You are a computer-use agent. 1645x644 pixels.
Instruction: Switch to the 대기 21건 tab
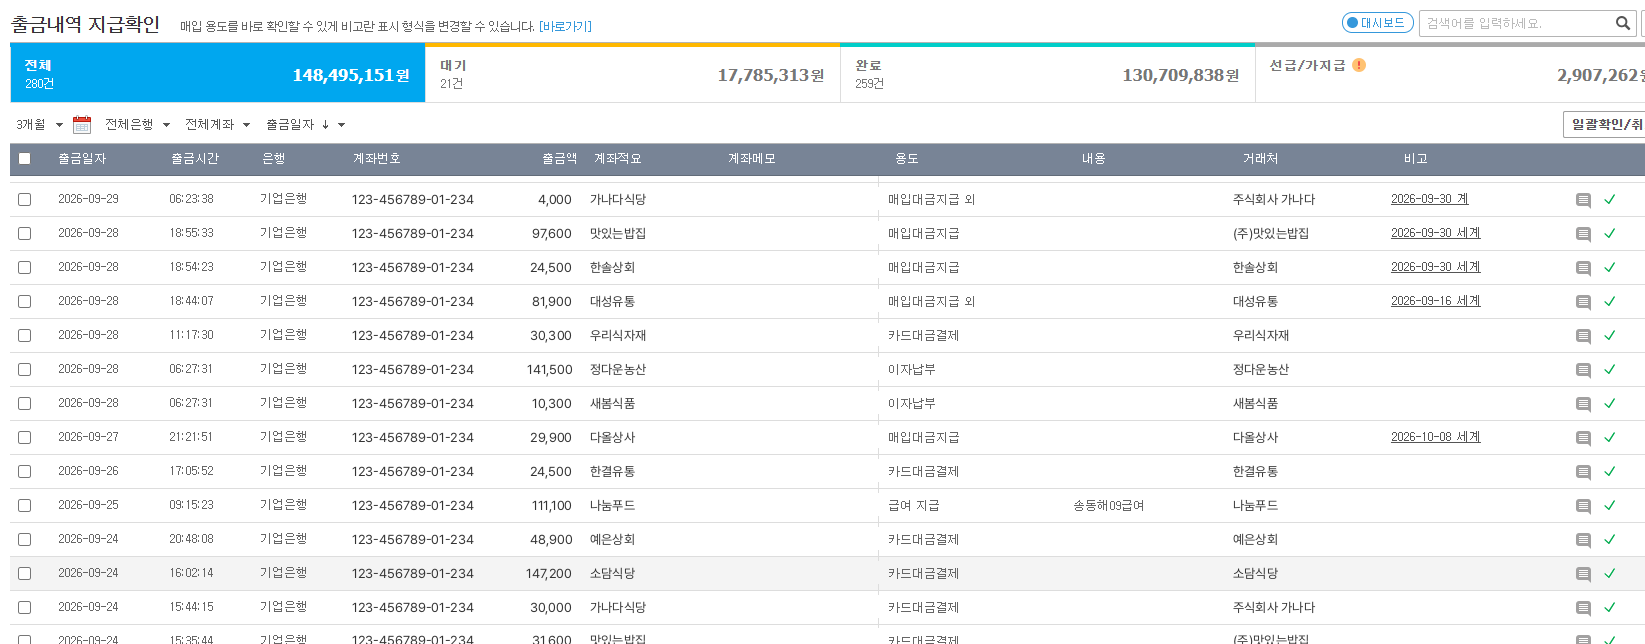click(633, 74)
